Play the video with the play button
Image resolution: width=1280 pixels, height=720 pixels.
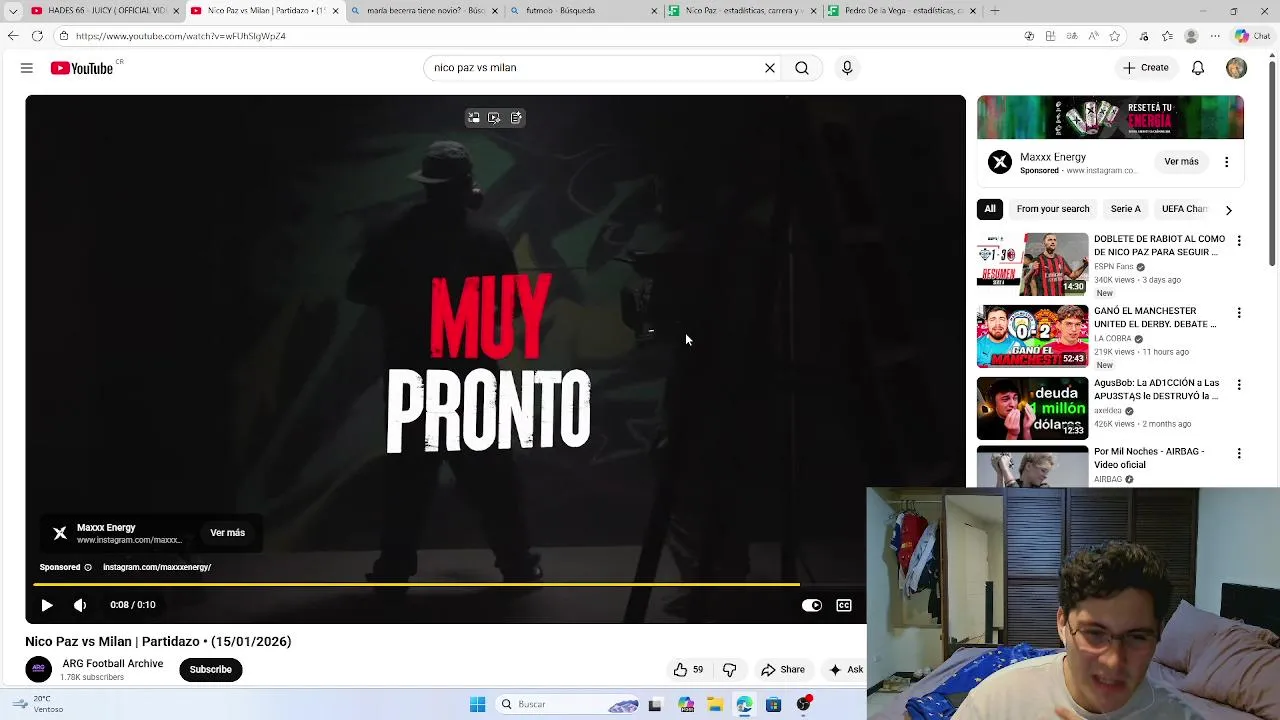coord(47,605)
